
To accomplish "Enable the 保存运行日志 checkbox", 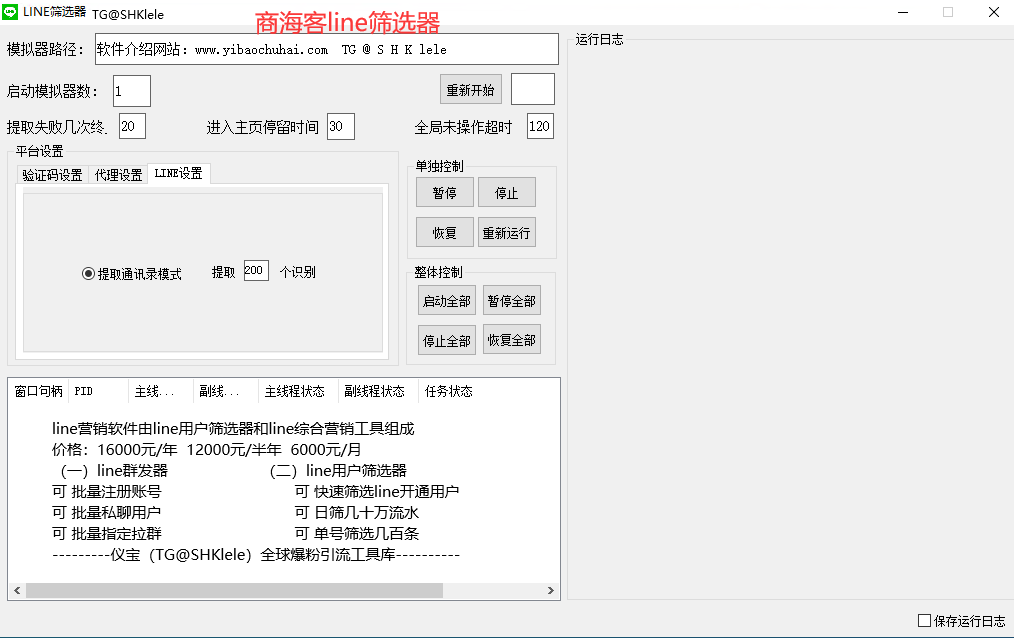I will pyautogui.click(x=925, y=621).
